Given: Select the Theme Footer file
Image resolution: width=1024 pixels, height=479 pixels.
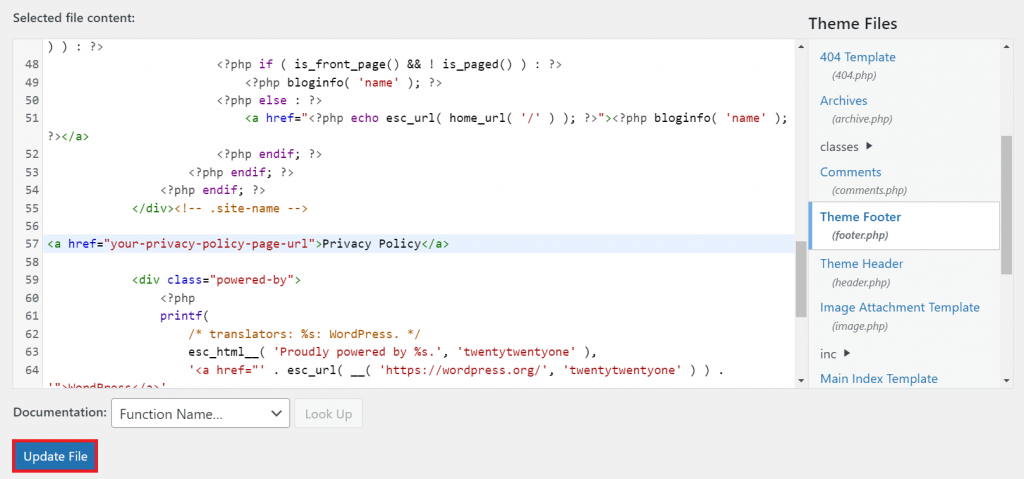Looking at the screenshot, I should click(904, 225).
